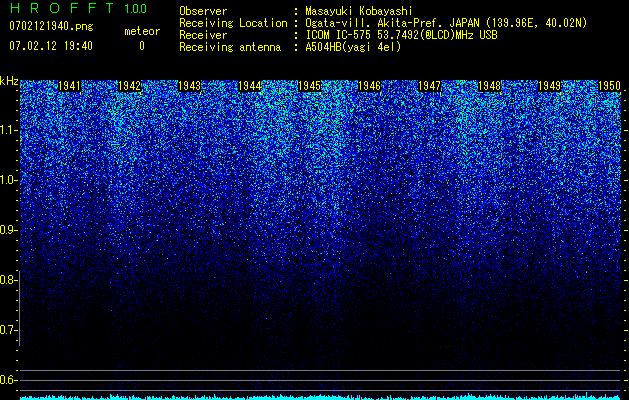Click the "Receiving antenna" label
The image size is (629, 400).
[230, 47]
